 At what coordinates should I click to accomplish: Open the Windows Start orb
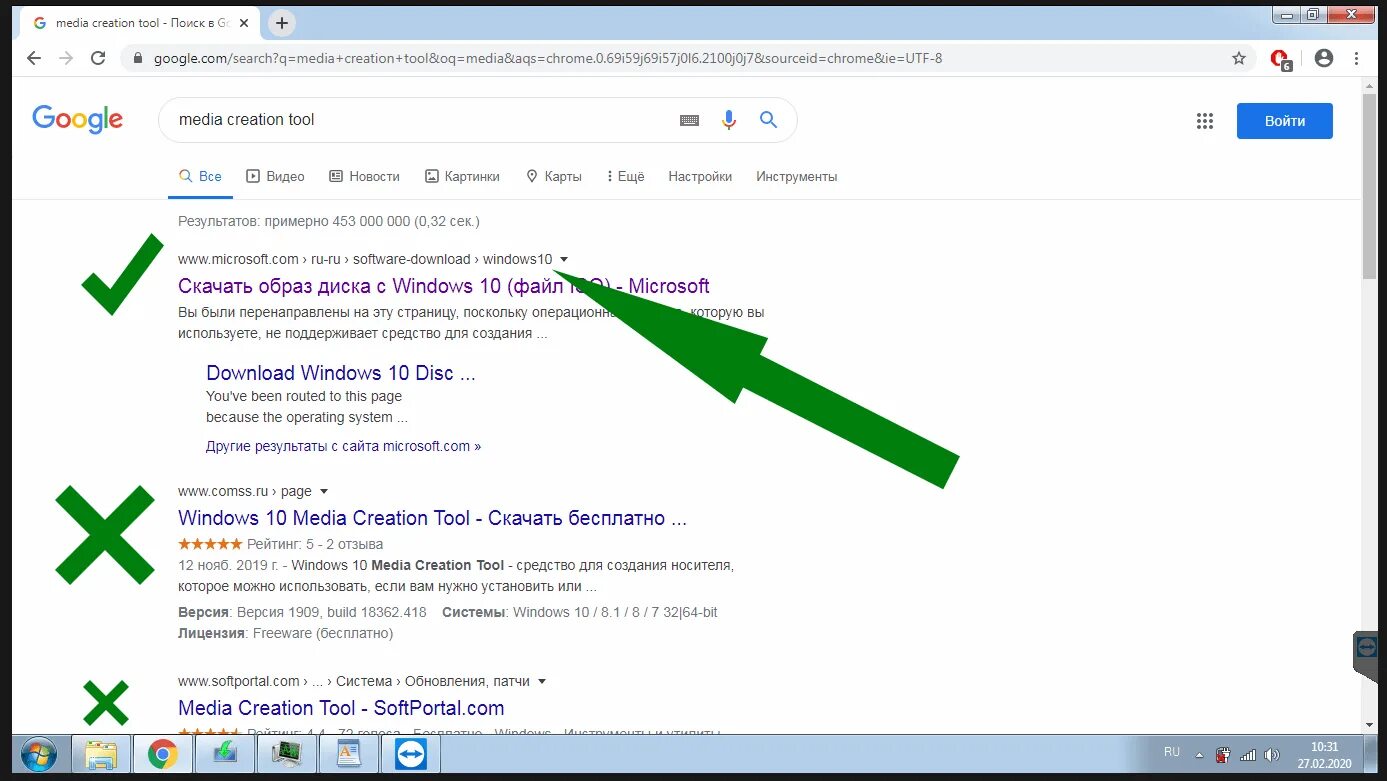tap(38, 754)
